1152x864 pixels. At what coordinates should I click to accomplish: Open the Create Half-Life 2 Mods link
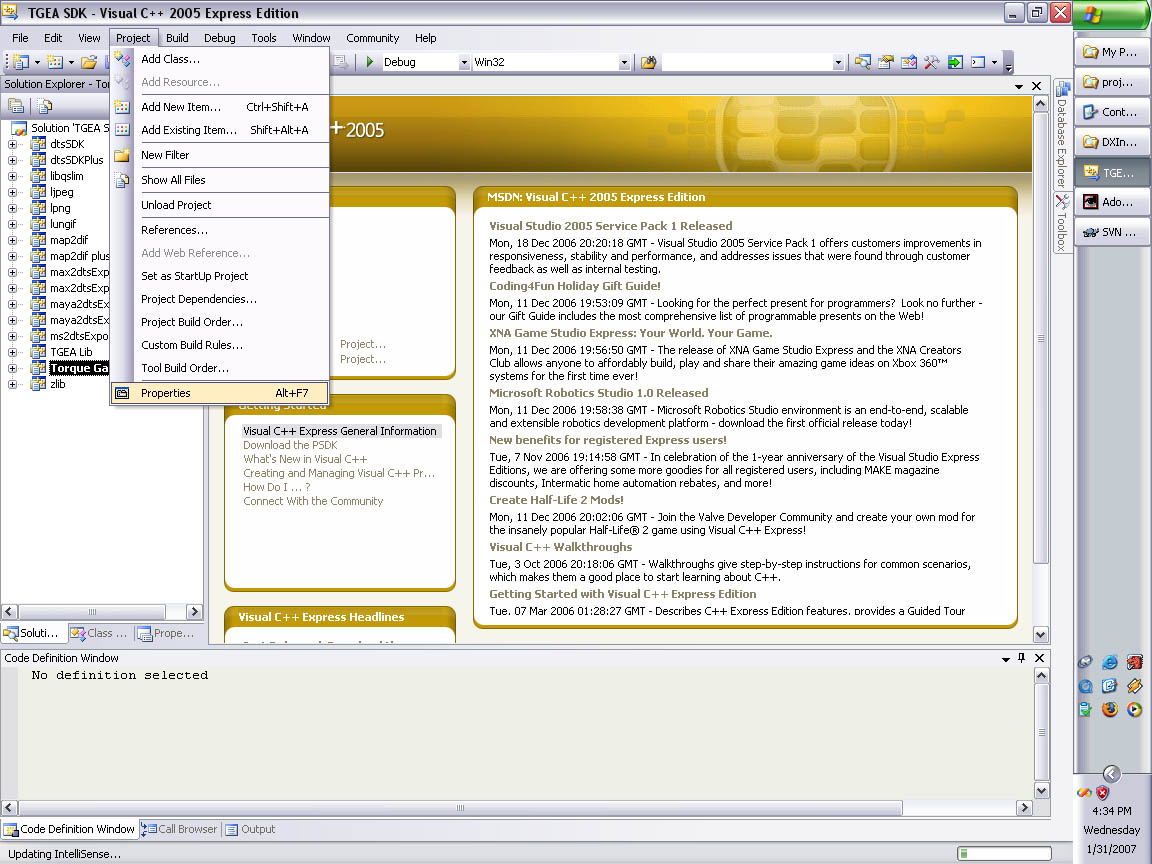556,500
